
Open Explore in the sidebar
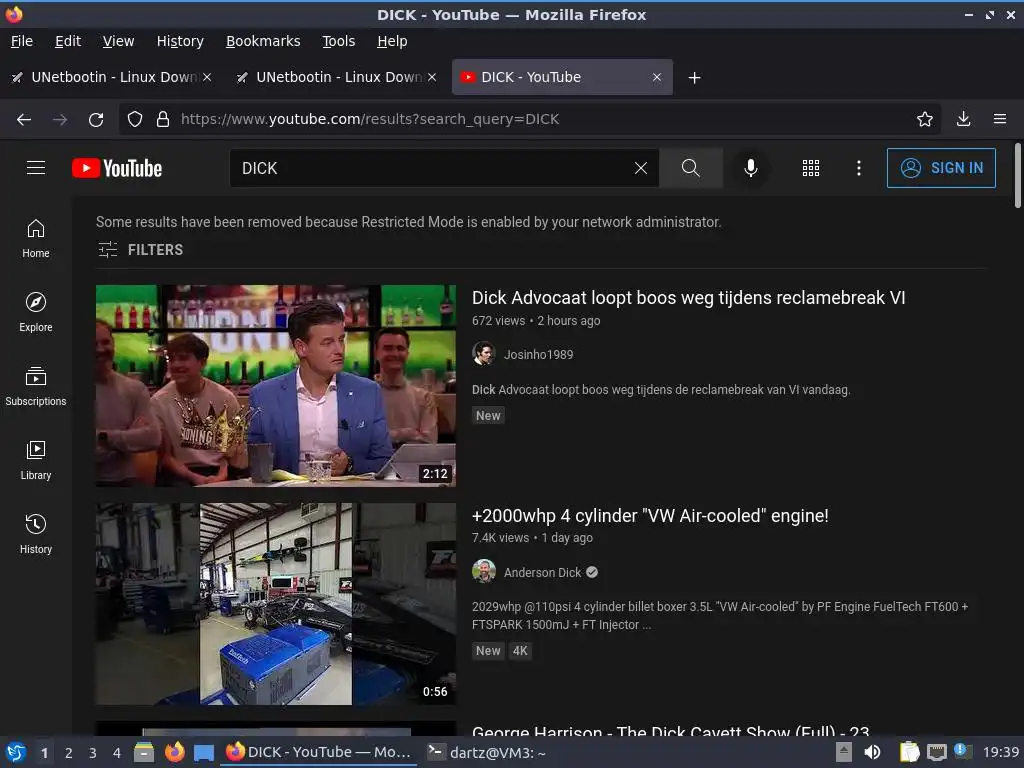tap(36, 312)
